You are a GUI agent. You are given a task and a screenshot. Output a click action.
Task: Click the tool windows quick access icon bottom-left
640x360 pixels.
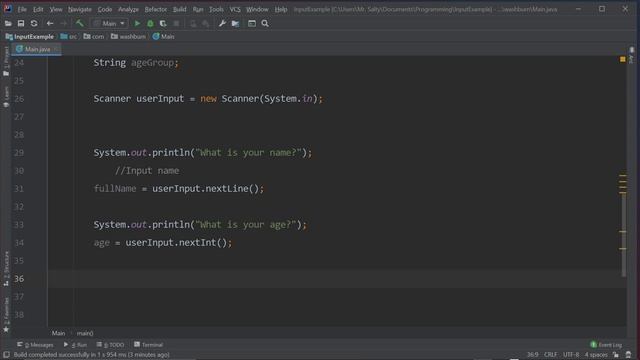[x=6, y=355]
